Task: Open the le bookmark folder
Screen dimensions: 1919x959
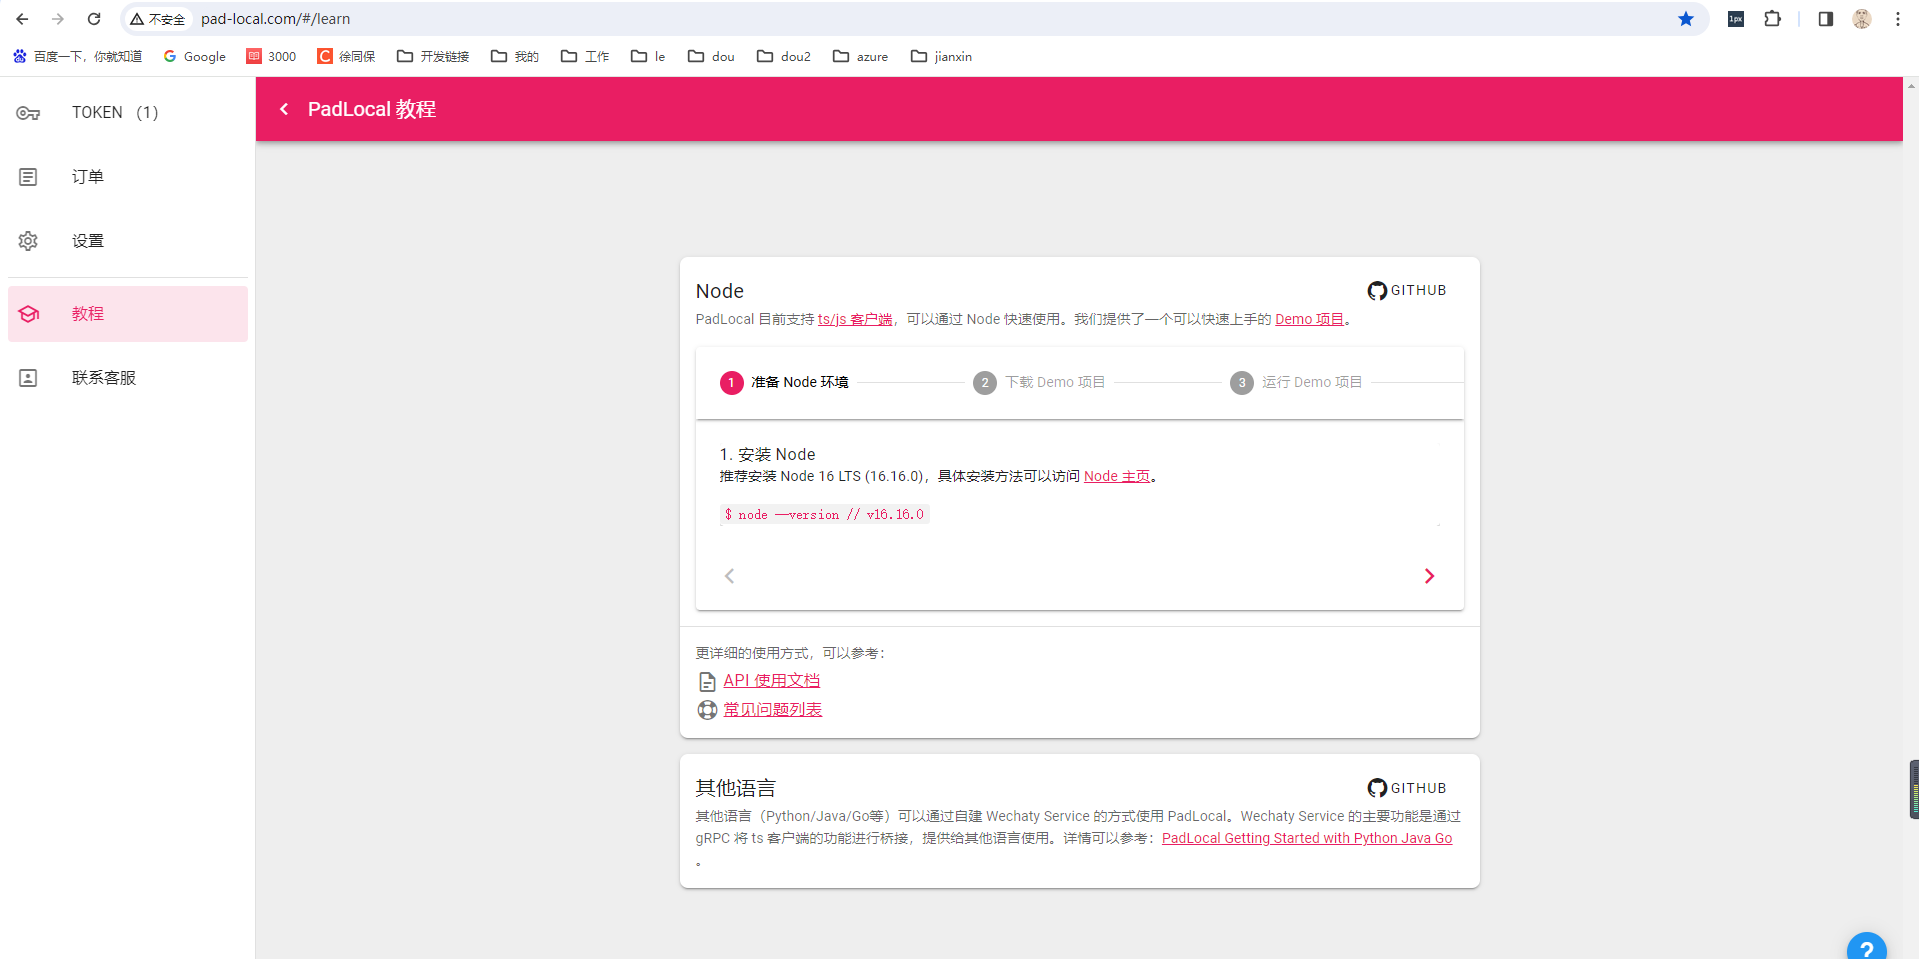Action: [x=648, y=56]
